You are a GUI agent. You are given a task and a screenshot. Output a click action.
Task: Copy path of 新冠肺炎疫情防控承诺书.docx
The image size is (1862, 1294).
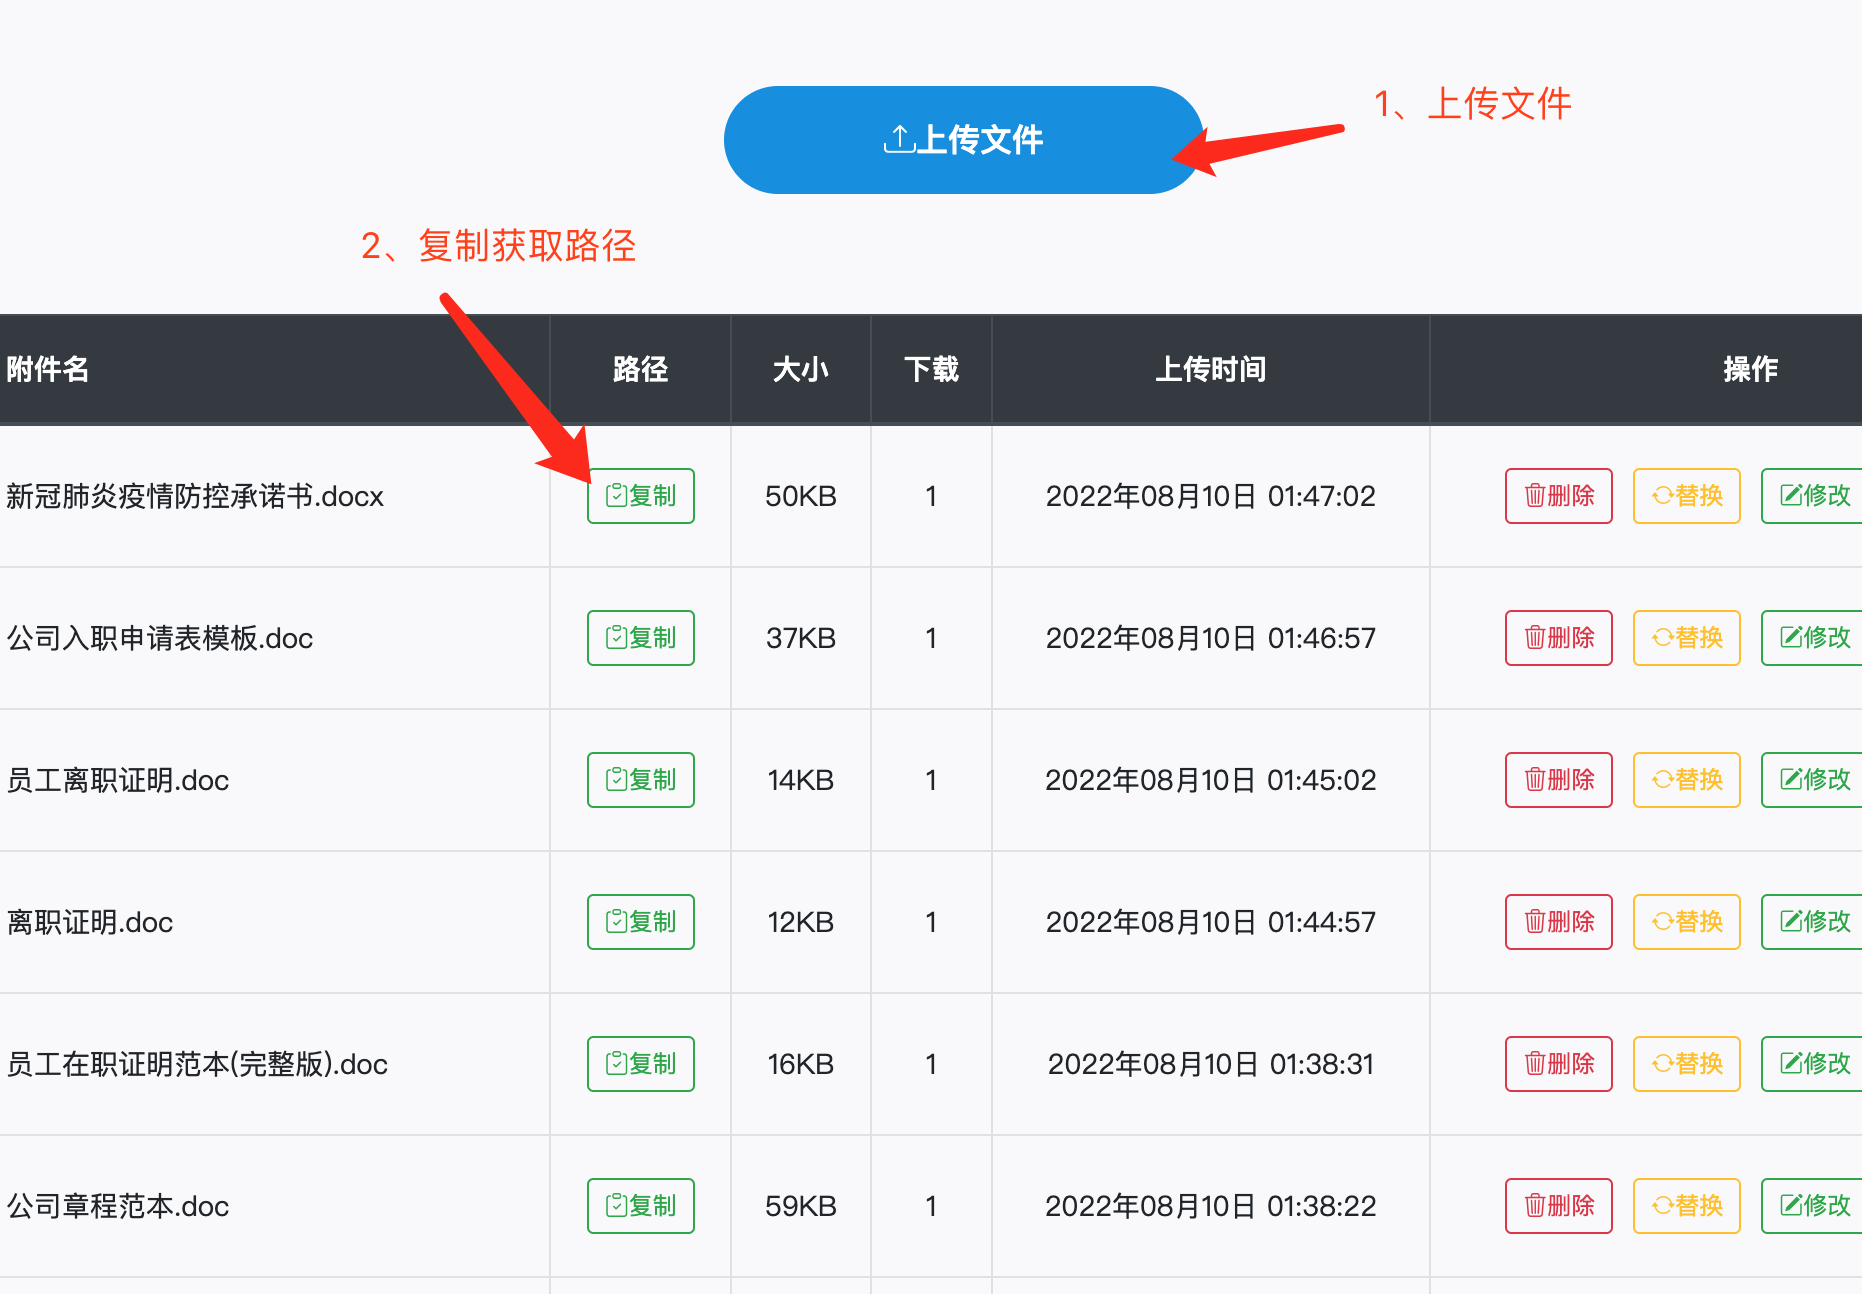(x=640, y=496)
